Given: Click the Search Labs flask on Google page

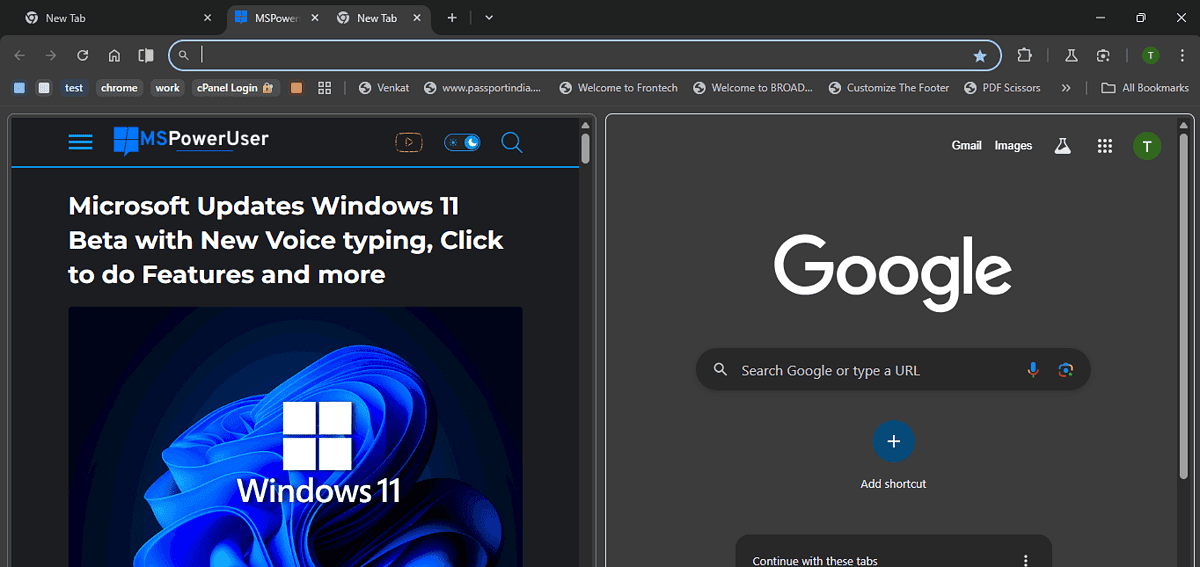Looking at the screenshot, I should 1062,146.
